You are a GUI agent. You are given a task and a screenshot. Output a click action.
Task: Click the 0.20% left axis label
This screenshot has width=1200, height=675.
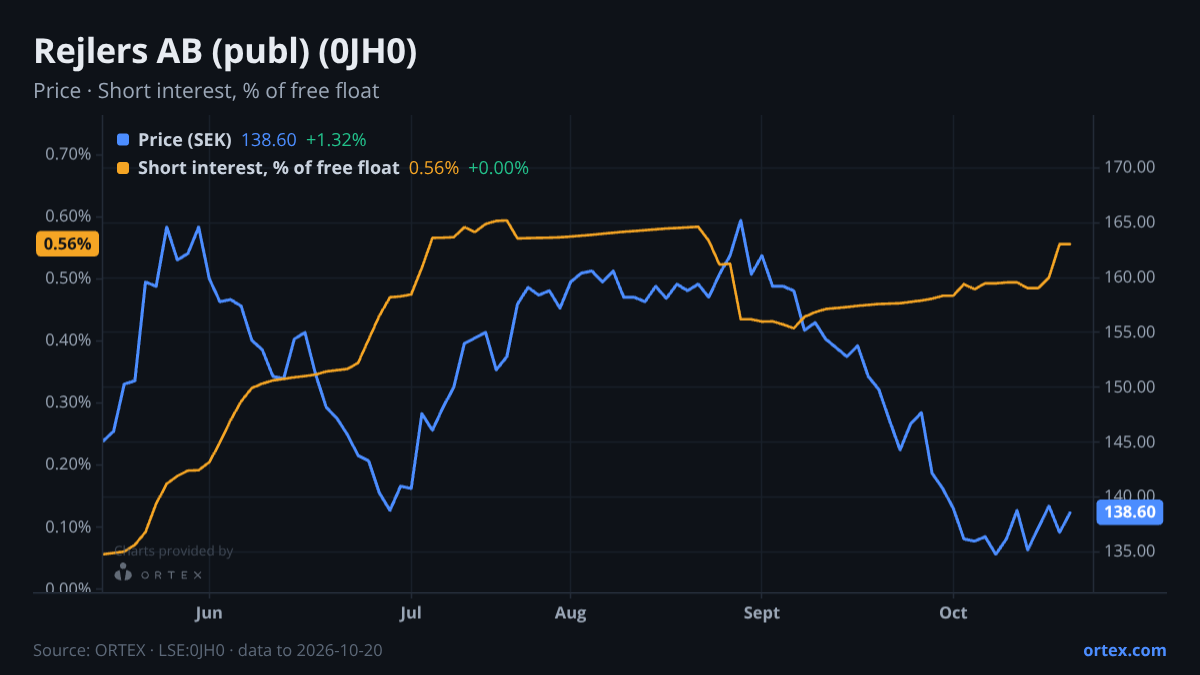click(x=68, y=464)
